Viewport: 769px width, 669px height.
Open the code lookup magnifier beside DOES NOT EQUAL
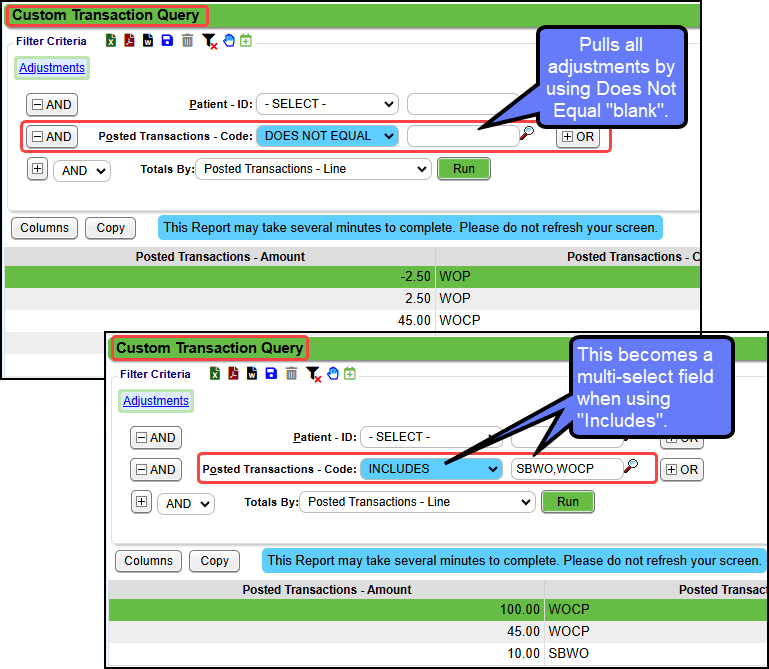pos(527,133)
